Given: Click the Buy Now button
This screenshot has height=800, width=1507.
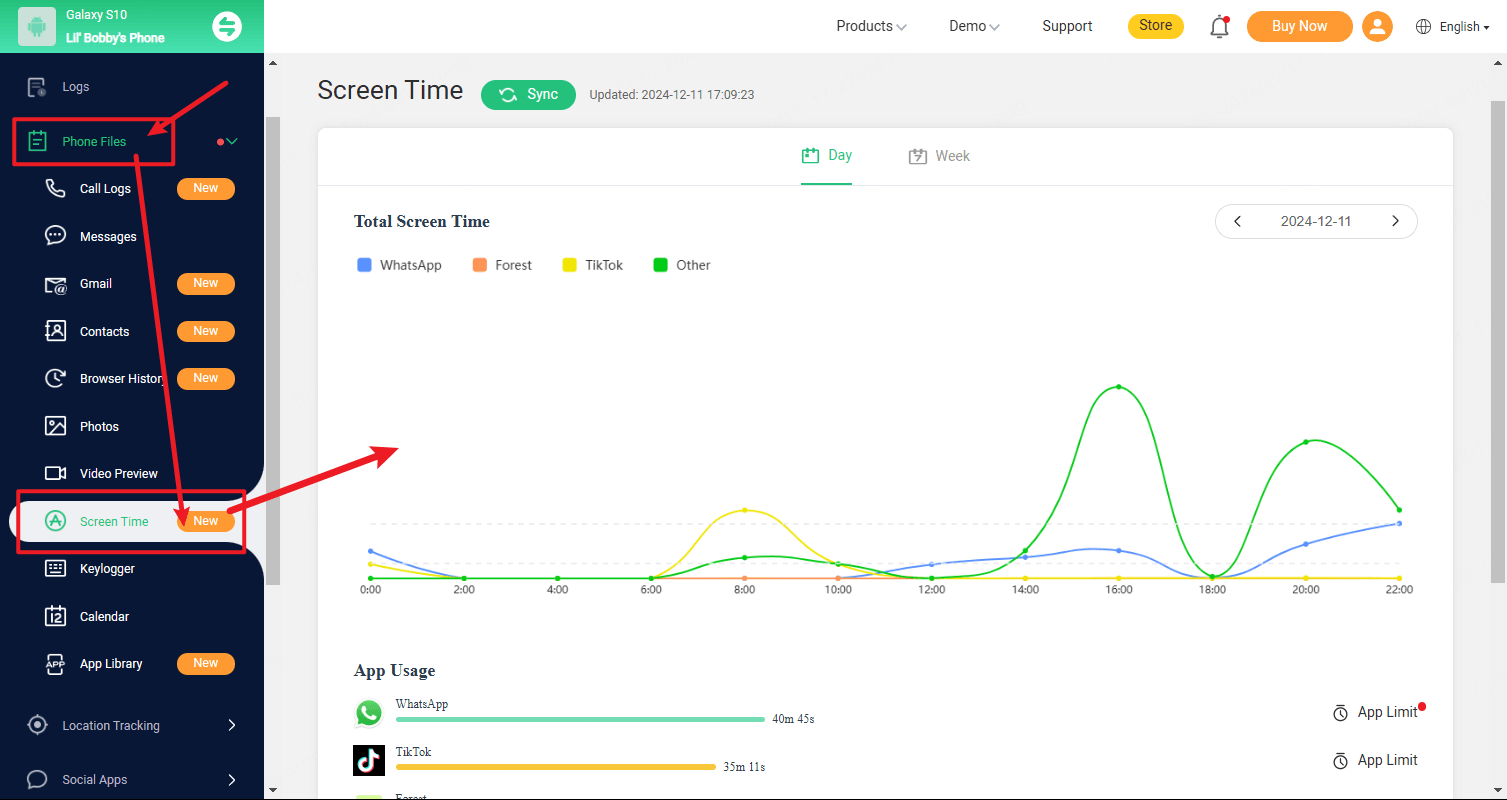Looking at the screenshot, I should (x=1299, y=26).
